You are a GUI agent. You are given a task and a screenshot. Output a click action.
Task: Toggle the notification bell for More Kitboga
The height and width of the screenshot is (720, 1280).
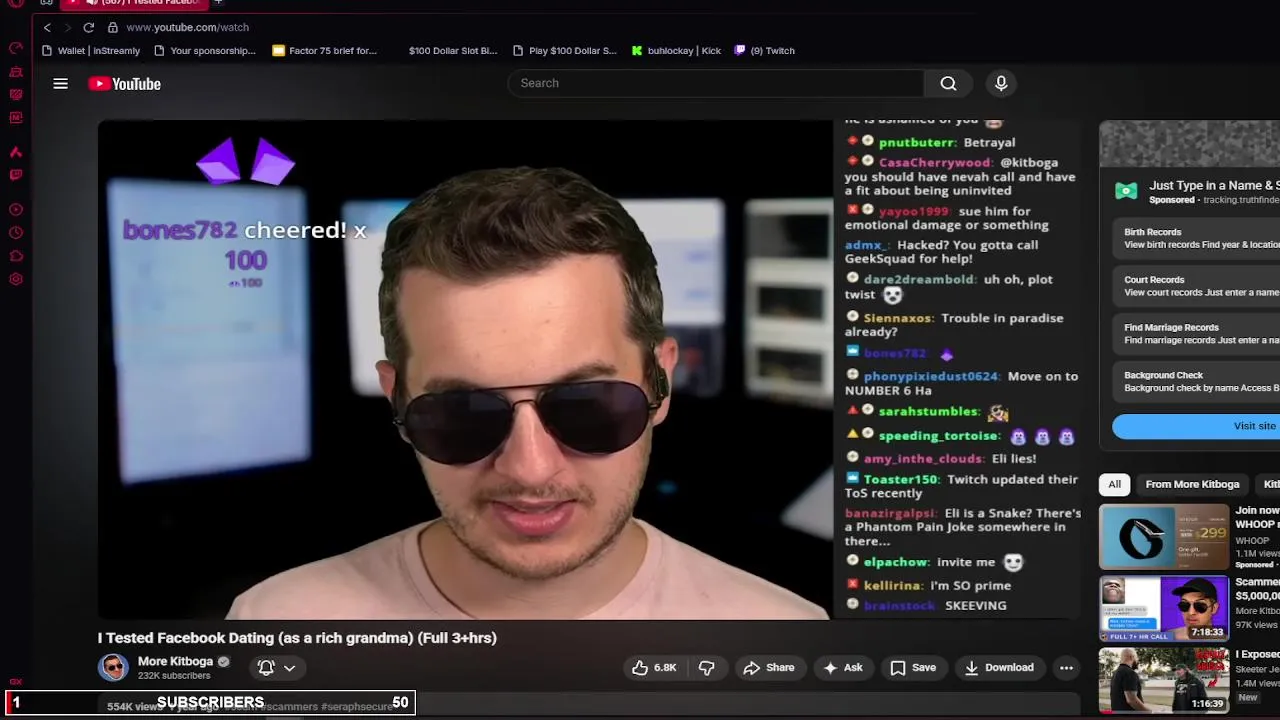tap(266, 668)
